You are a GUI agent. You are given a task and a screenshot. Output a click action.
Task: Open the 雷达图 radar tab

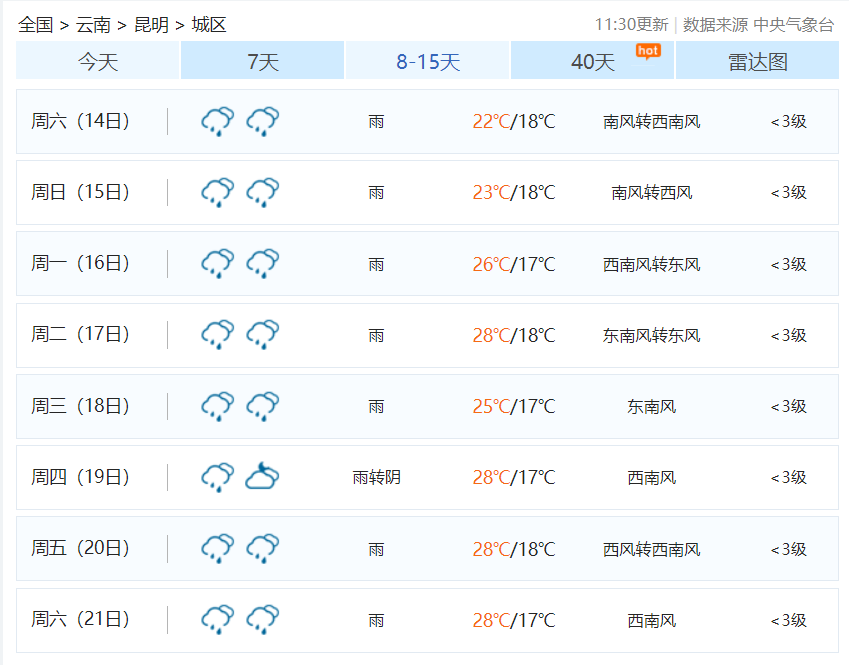(x=757, y=60)
